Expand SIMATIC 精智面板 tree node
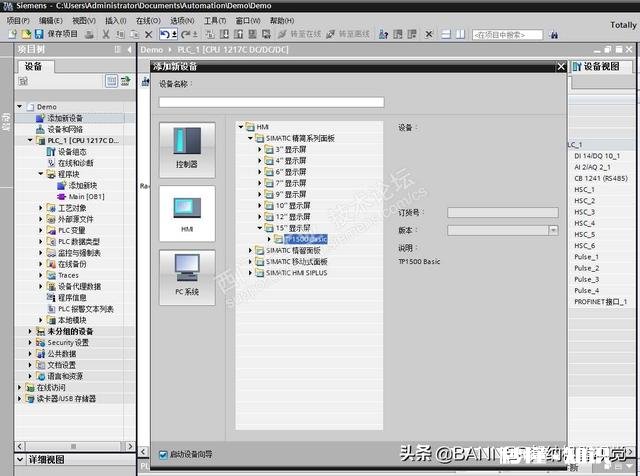This screenshot has width=640, height=476. [249, 250]
